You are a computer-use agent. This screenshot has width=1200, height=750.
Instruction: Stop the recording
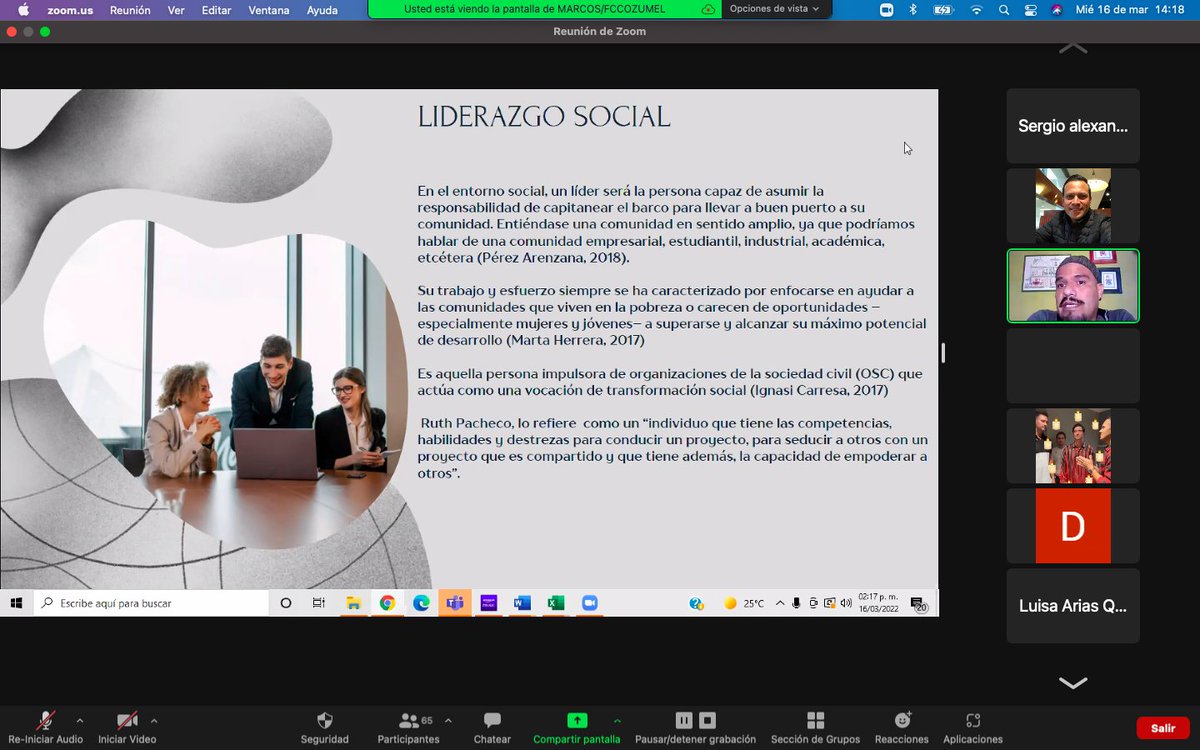[x=707, y=720]
